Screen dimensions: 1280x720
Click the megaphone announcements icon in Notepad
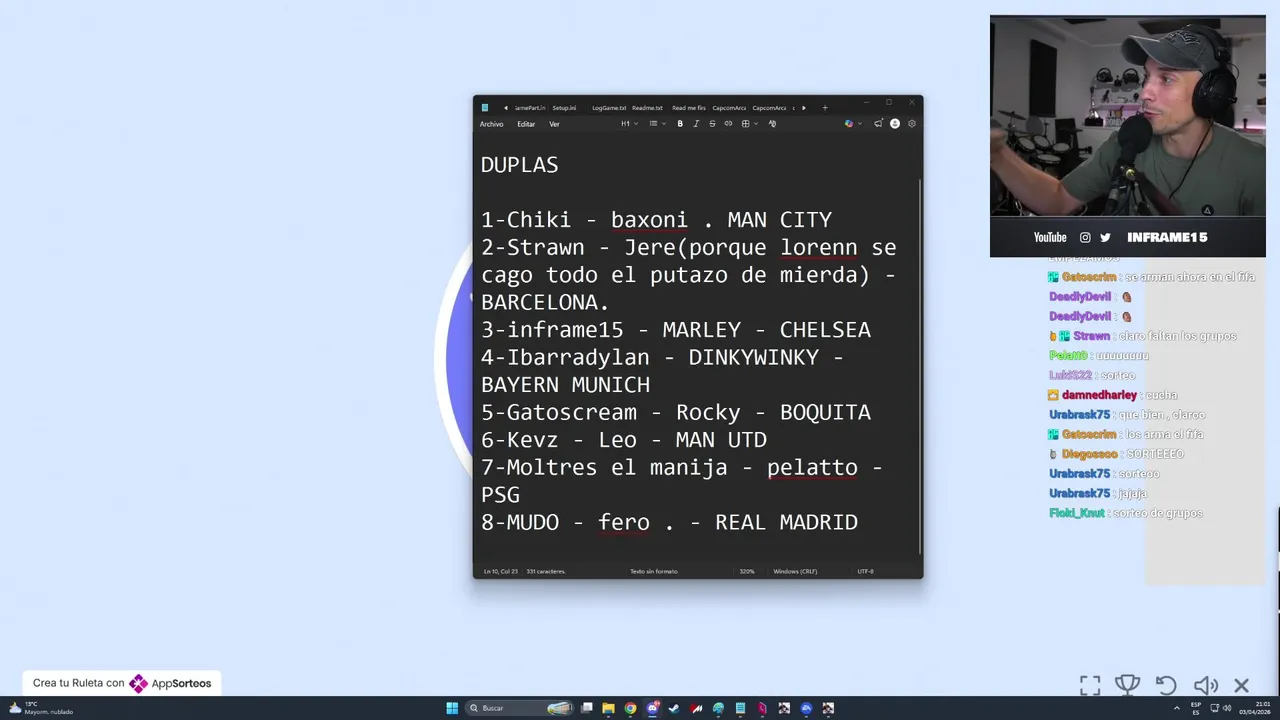[878, 124]
